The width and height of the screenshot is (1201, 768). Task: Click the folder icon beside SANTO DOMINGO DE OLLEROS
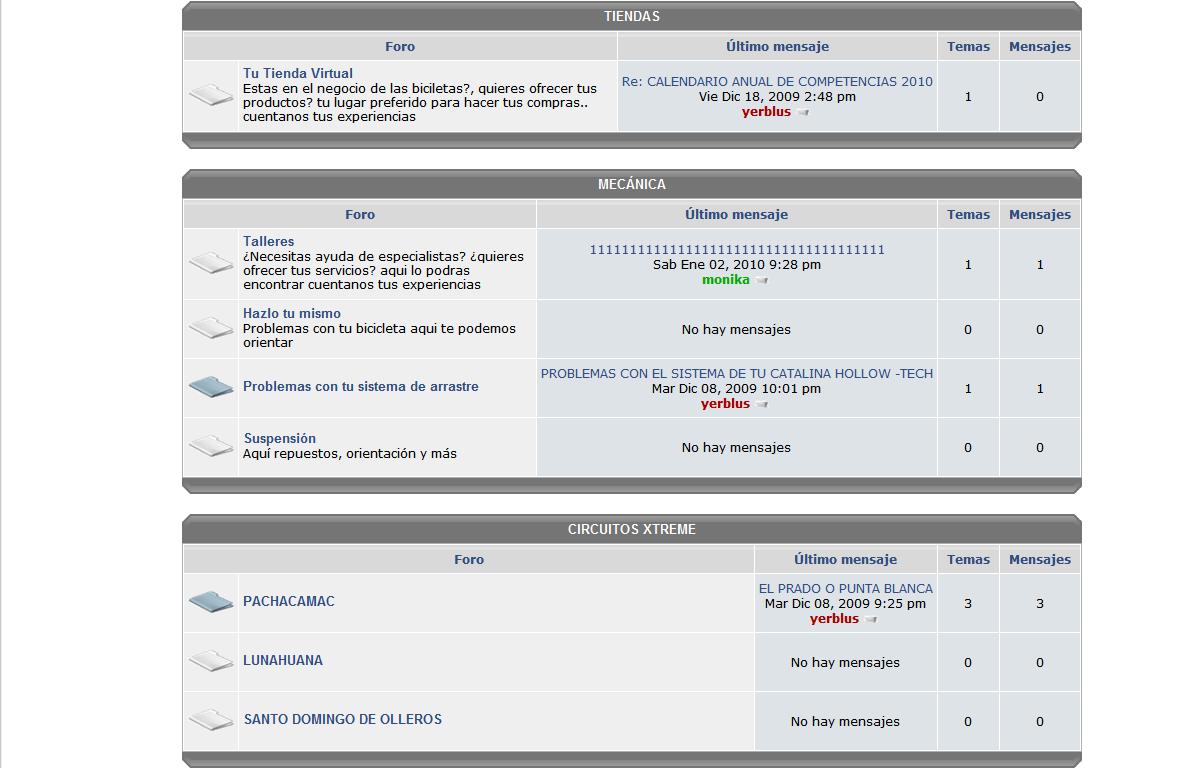click(211, 720)
